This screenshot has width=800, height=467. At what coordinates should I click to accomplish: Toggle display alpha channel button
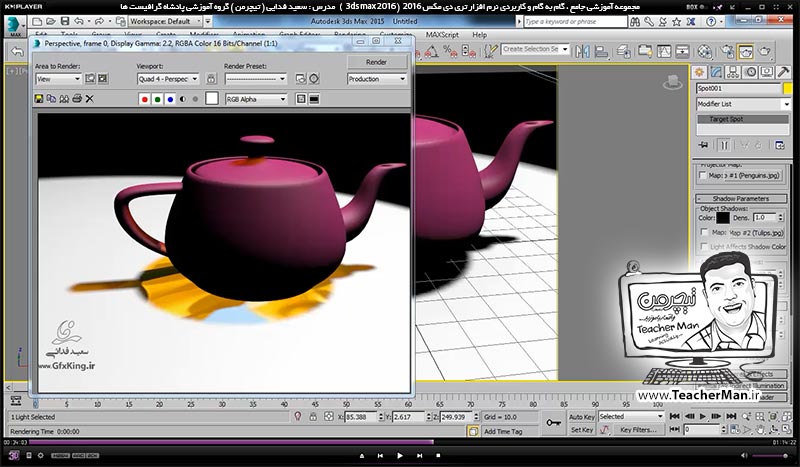[x=183, y=99]
